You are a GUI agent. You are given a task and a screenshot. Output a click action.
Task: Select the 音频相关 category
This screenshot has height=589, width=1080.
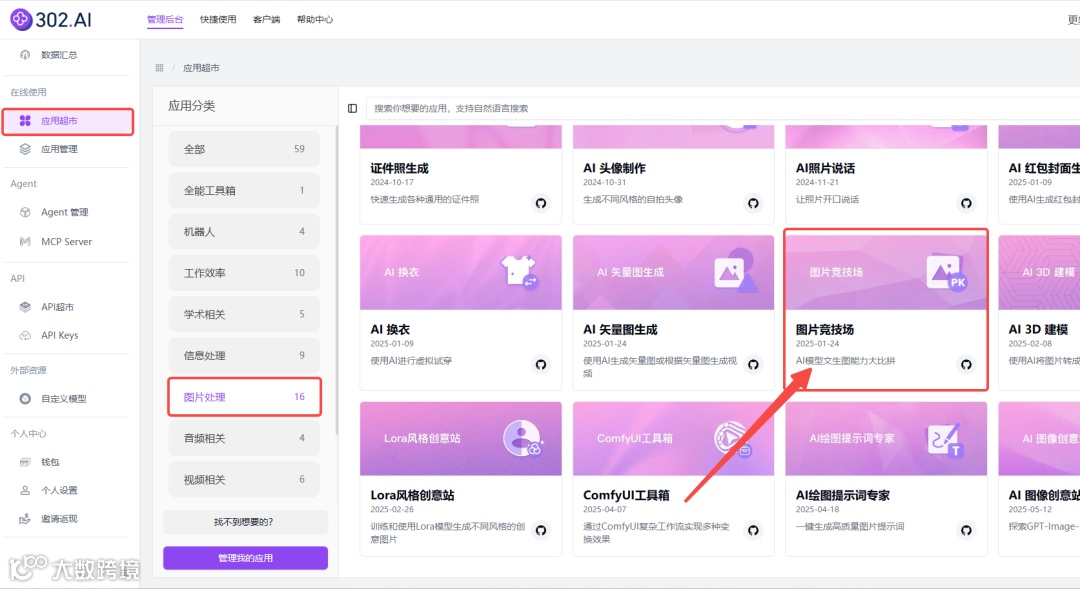click(x=244, y=438)
